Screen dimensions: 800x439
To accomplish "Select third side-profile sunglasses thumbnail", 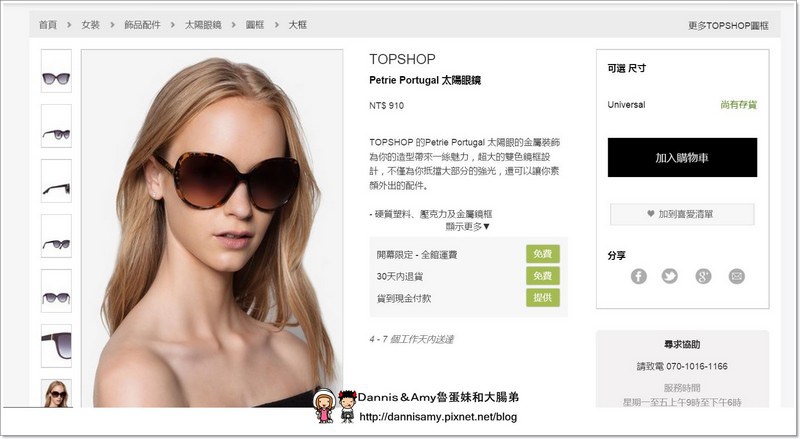I will [56, 181].
